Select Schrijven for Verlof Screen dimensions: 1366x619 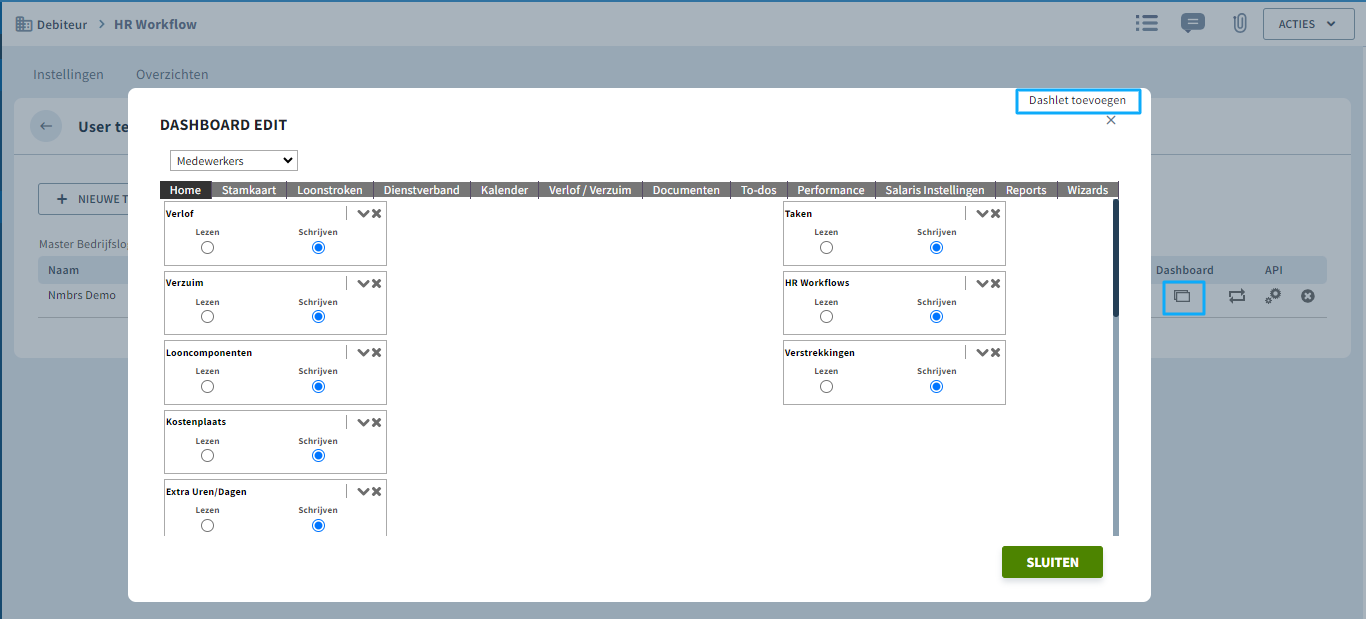pos(318,247)
